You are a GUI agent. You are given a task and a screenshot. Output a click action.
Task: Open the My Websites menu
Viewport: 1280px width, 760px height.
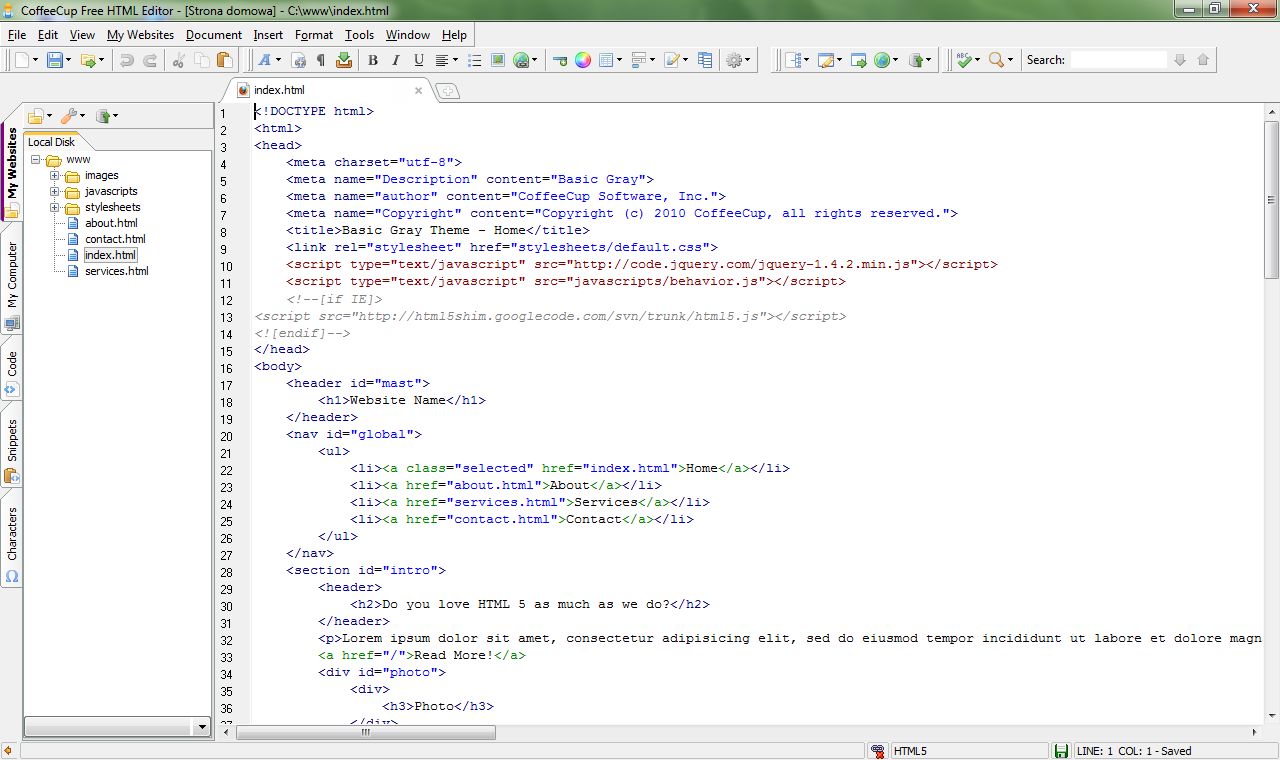[140, 34]
